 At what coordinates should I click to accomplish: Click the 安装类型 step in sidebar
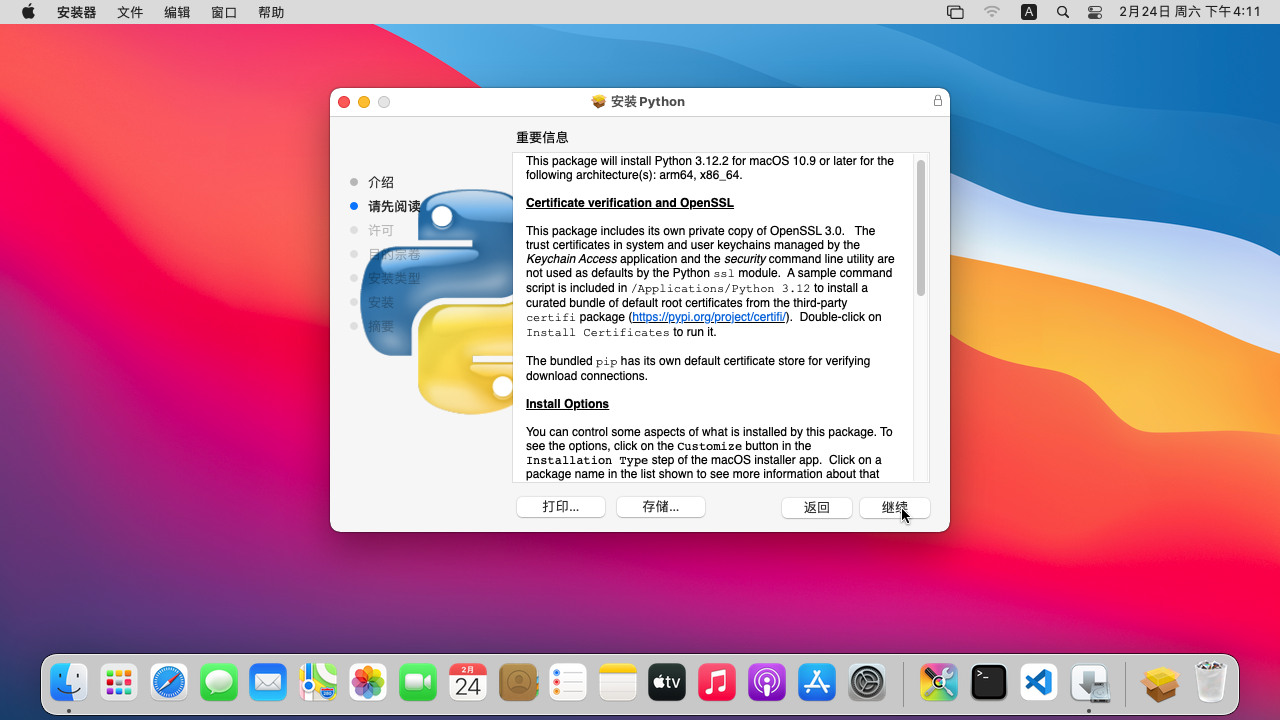(x=394, y=278)
